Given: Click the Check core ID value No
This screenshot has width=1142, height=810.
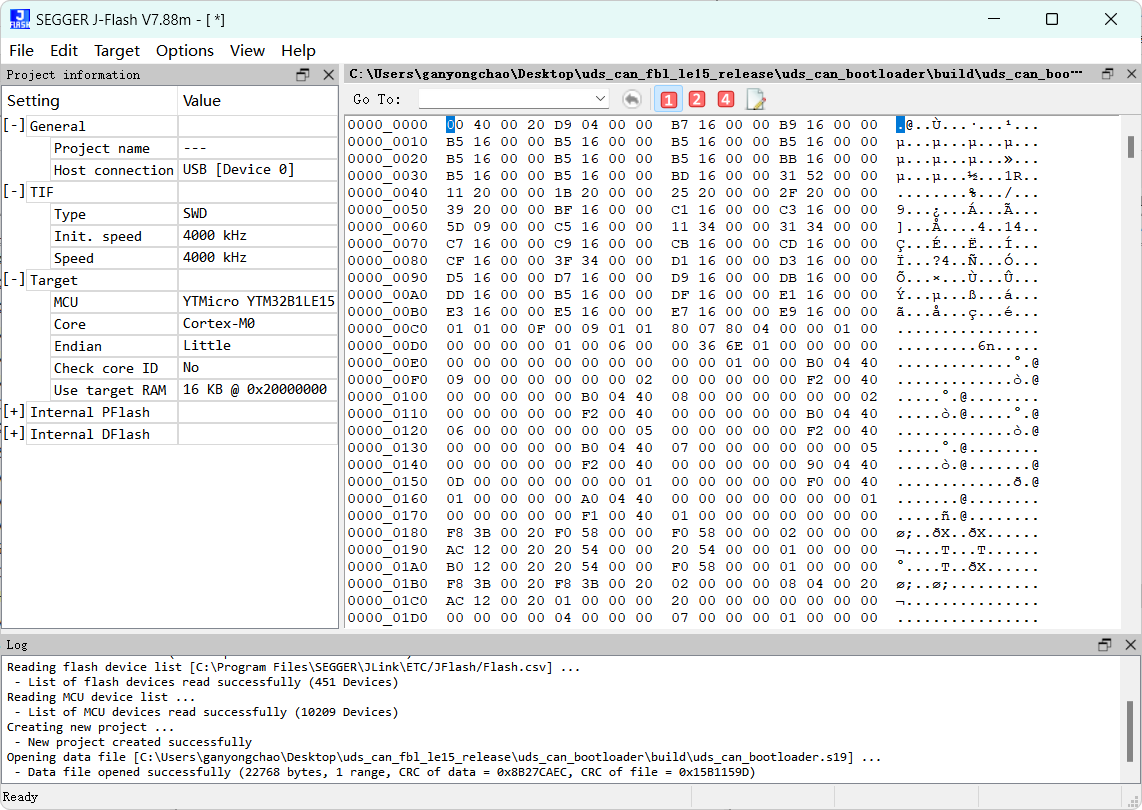Looking at the screenshot, I should tap(259, 367).
